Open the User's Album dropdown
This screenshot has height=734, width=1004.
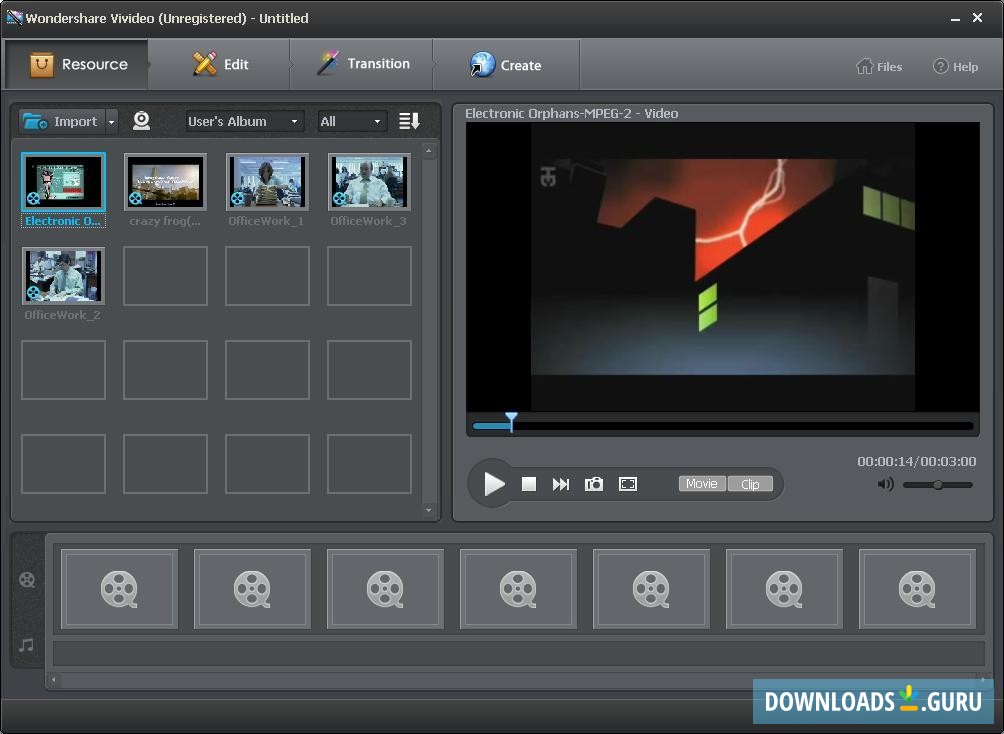click(x=243, y=121)
